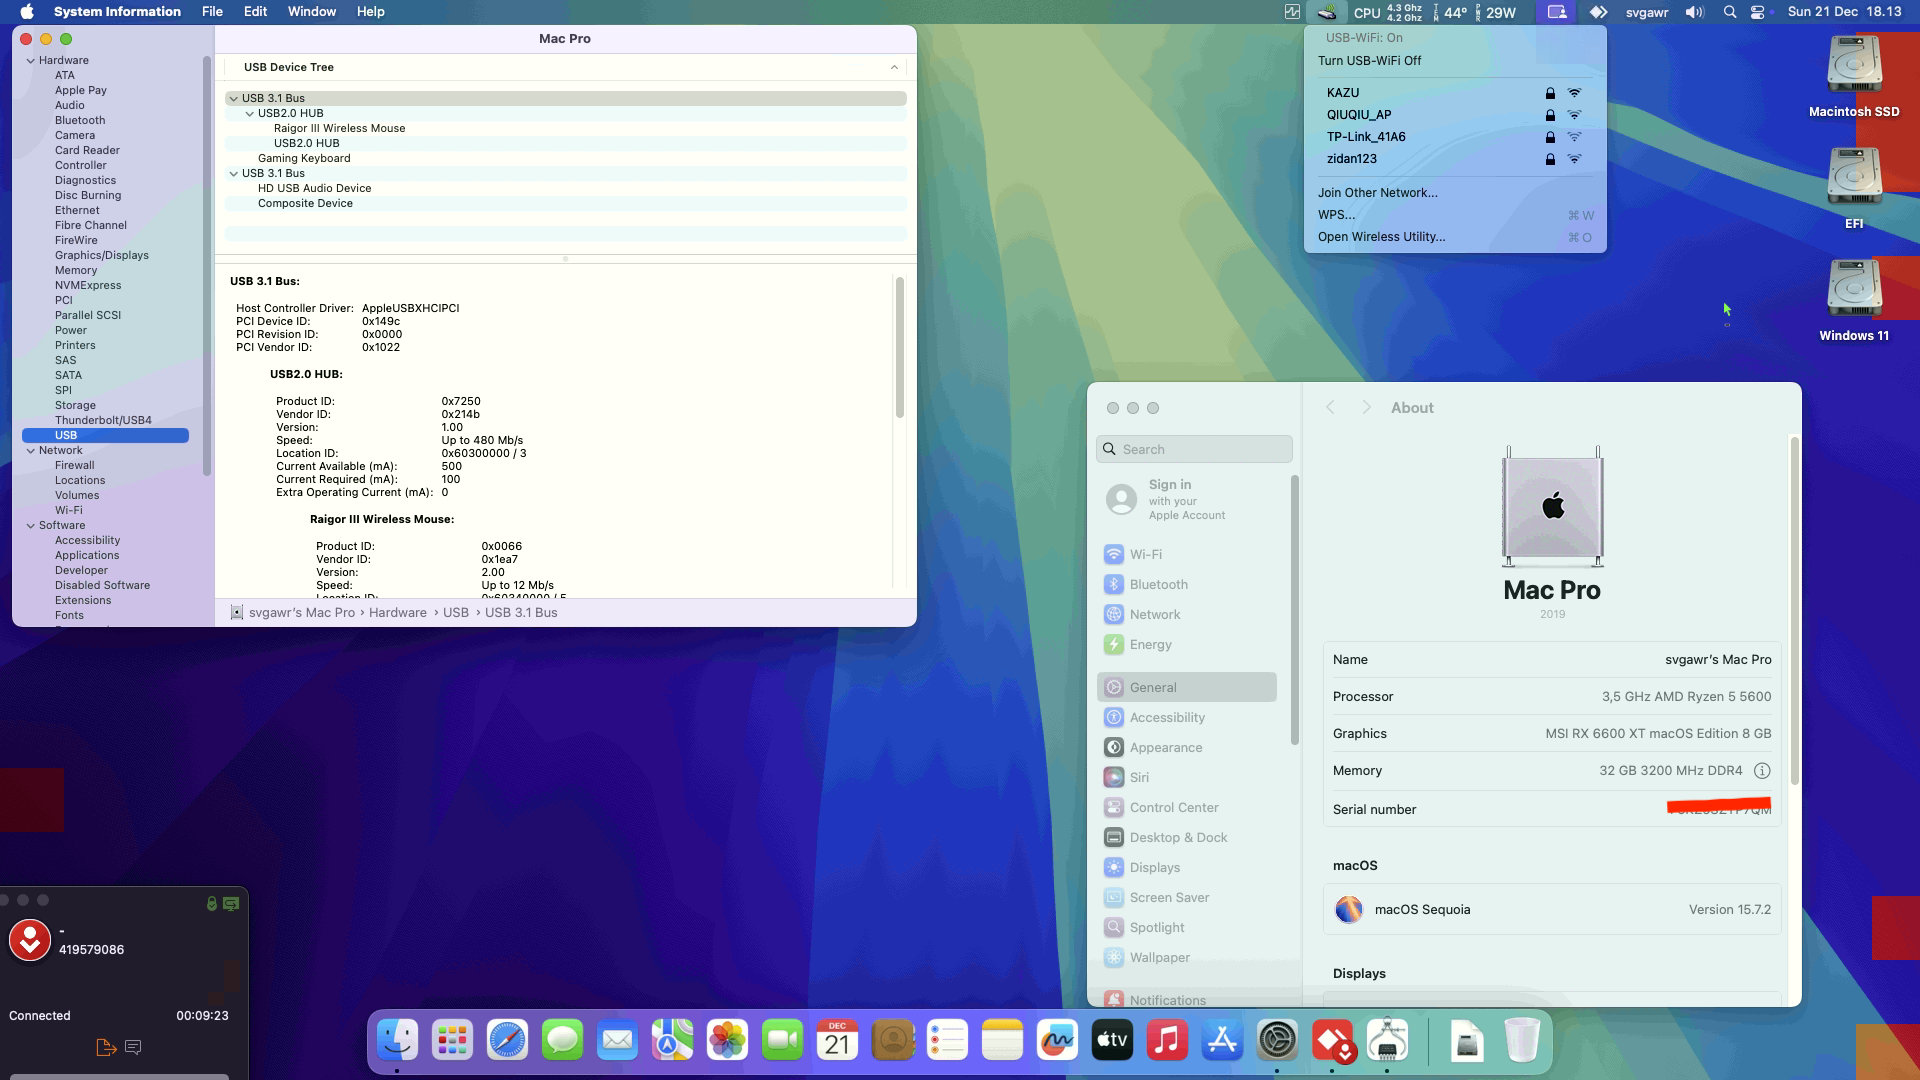This screenshot has height=1080, width=1920.
Task: Collapse the first USB 3.1 Bus node
Action: pyautogui.click(x=233, y=98)
